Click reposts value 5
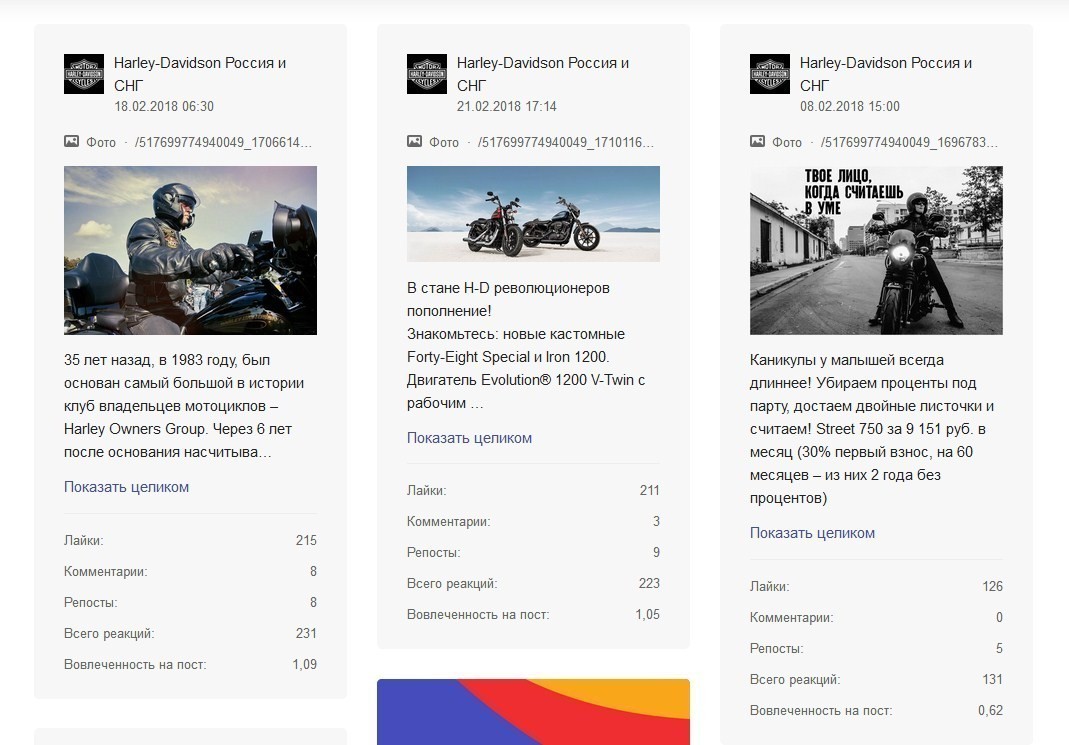Viewport: 1069px width, 745px height. [x=999, y=648]
